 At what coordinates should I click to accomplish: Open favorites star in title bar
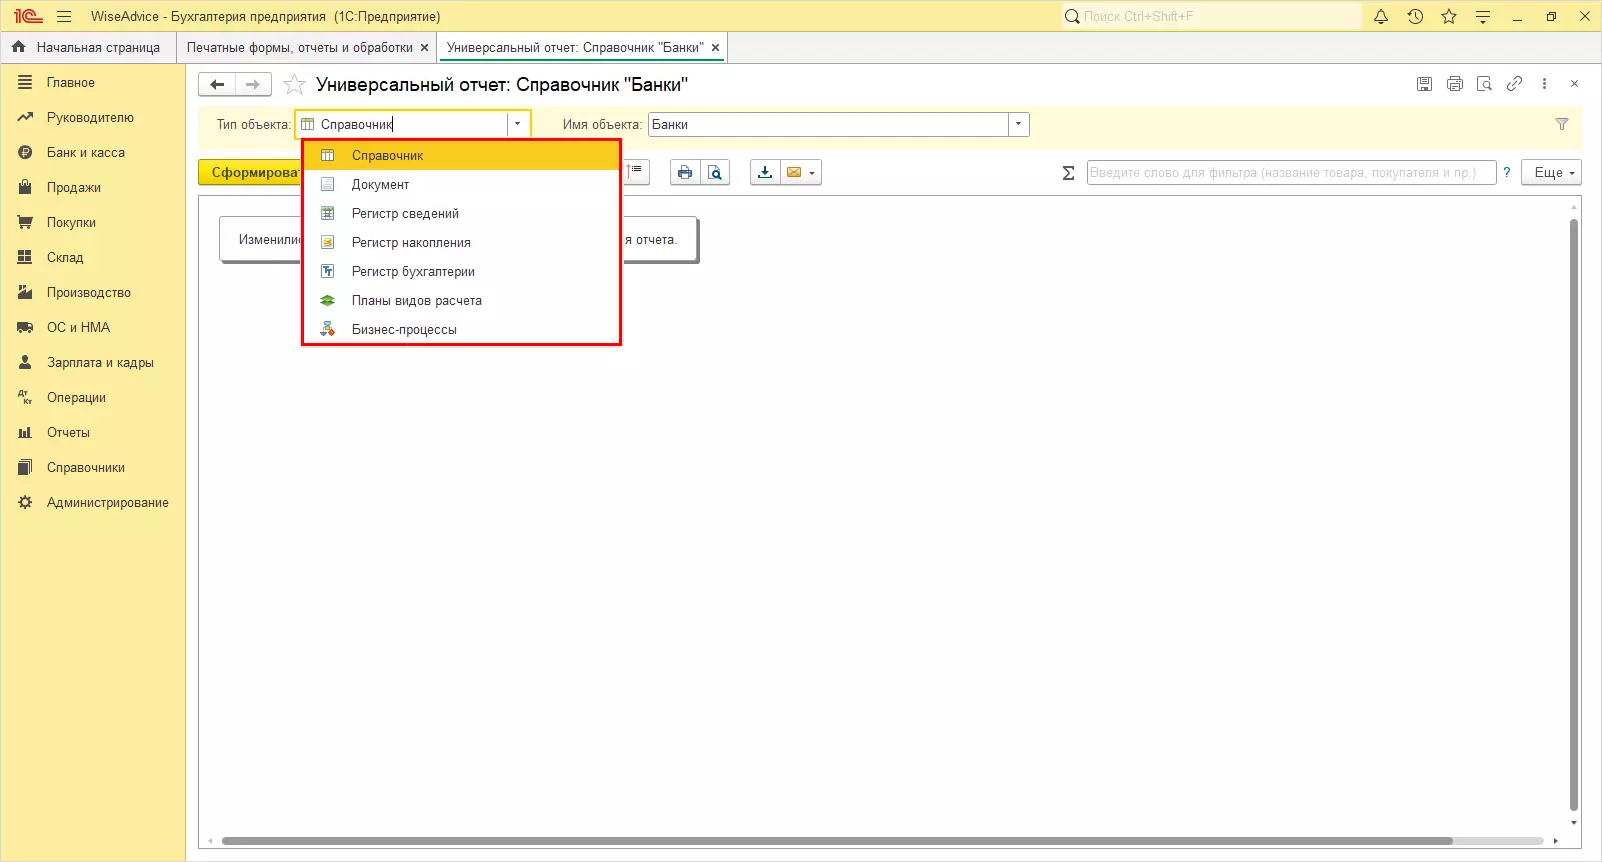[x=1449, y=16]
